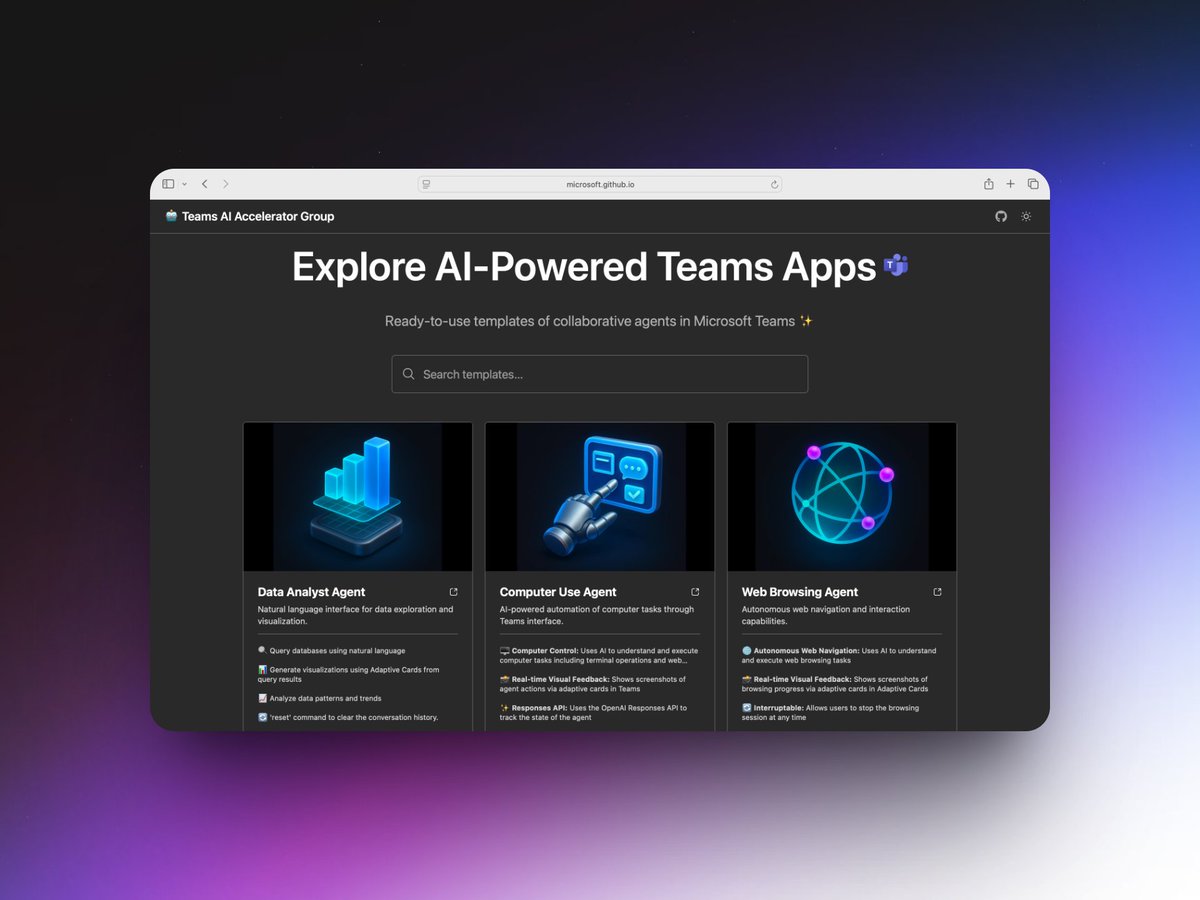The width and height of the screenshot is (1200, 900).
Task: Click the Microsoft Teams logo beside heading
Action: (895, 267)
